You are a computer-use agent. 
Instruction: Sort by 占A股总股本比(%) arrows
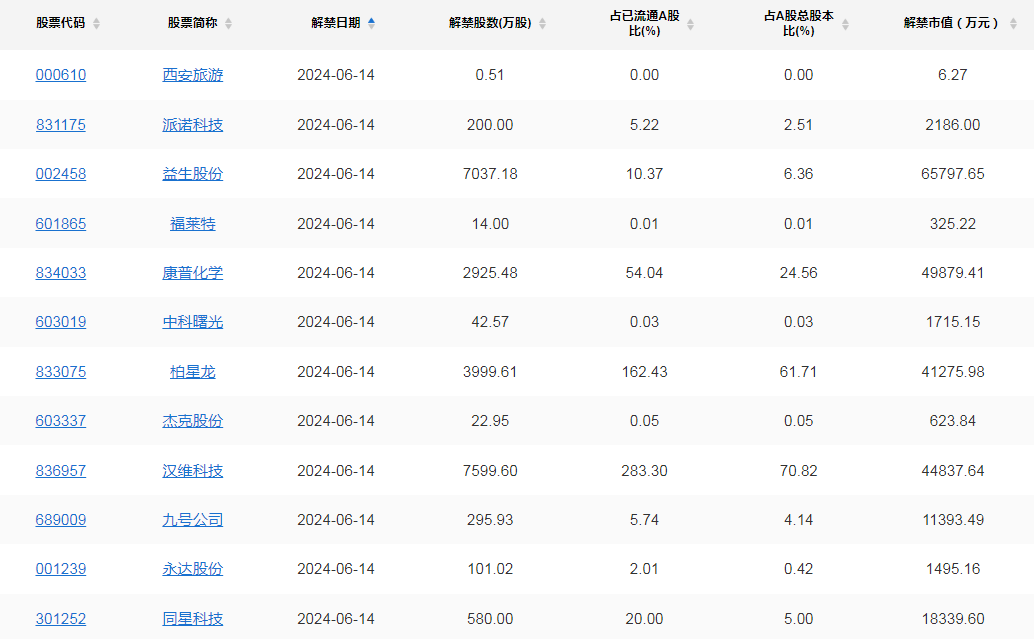845,25
